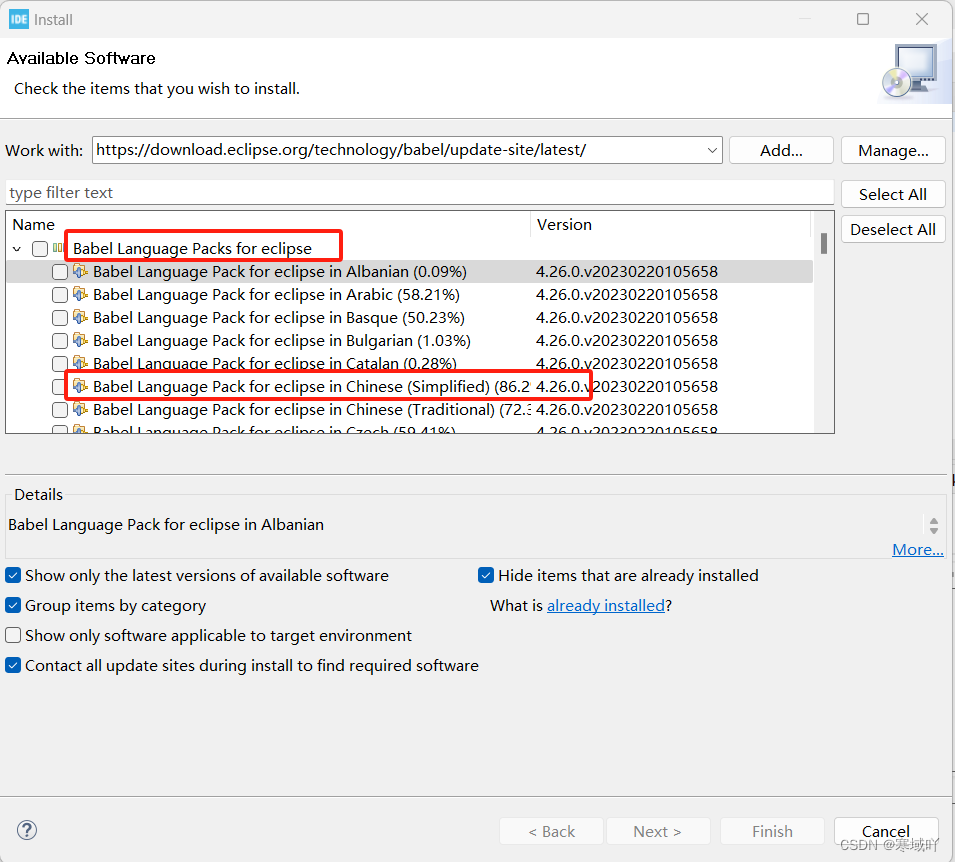Collapse the Babel Language Packs category
955x862 pixels.
pyautogui.click(x=17, y=249)
